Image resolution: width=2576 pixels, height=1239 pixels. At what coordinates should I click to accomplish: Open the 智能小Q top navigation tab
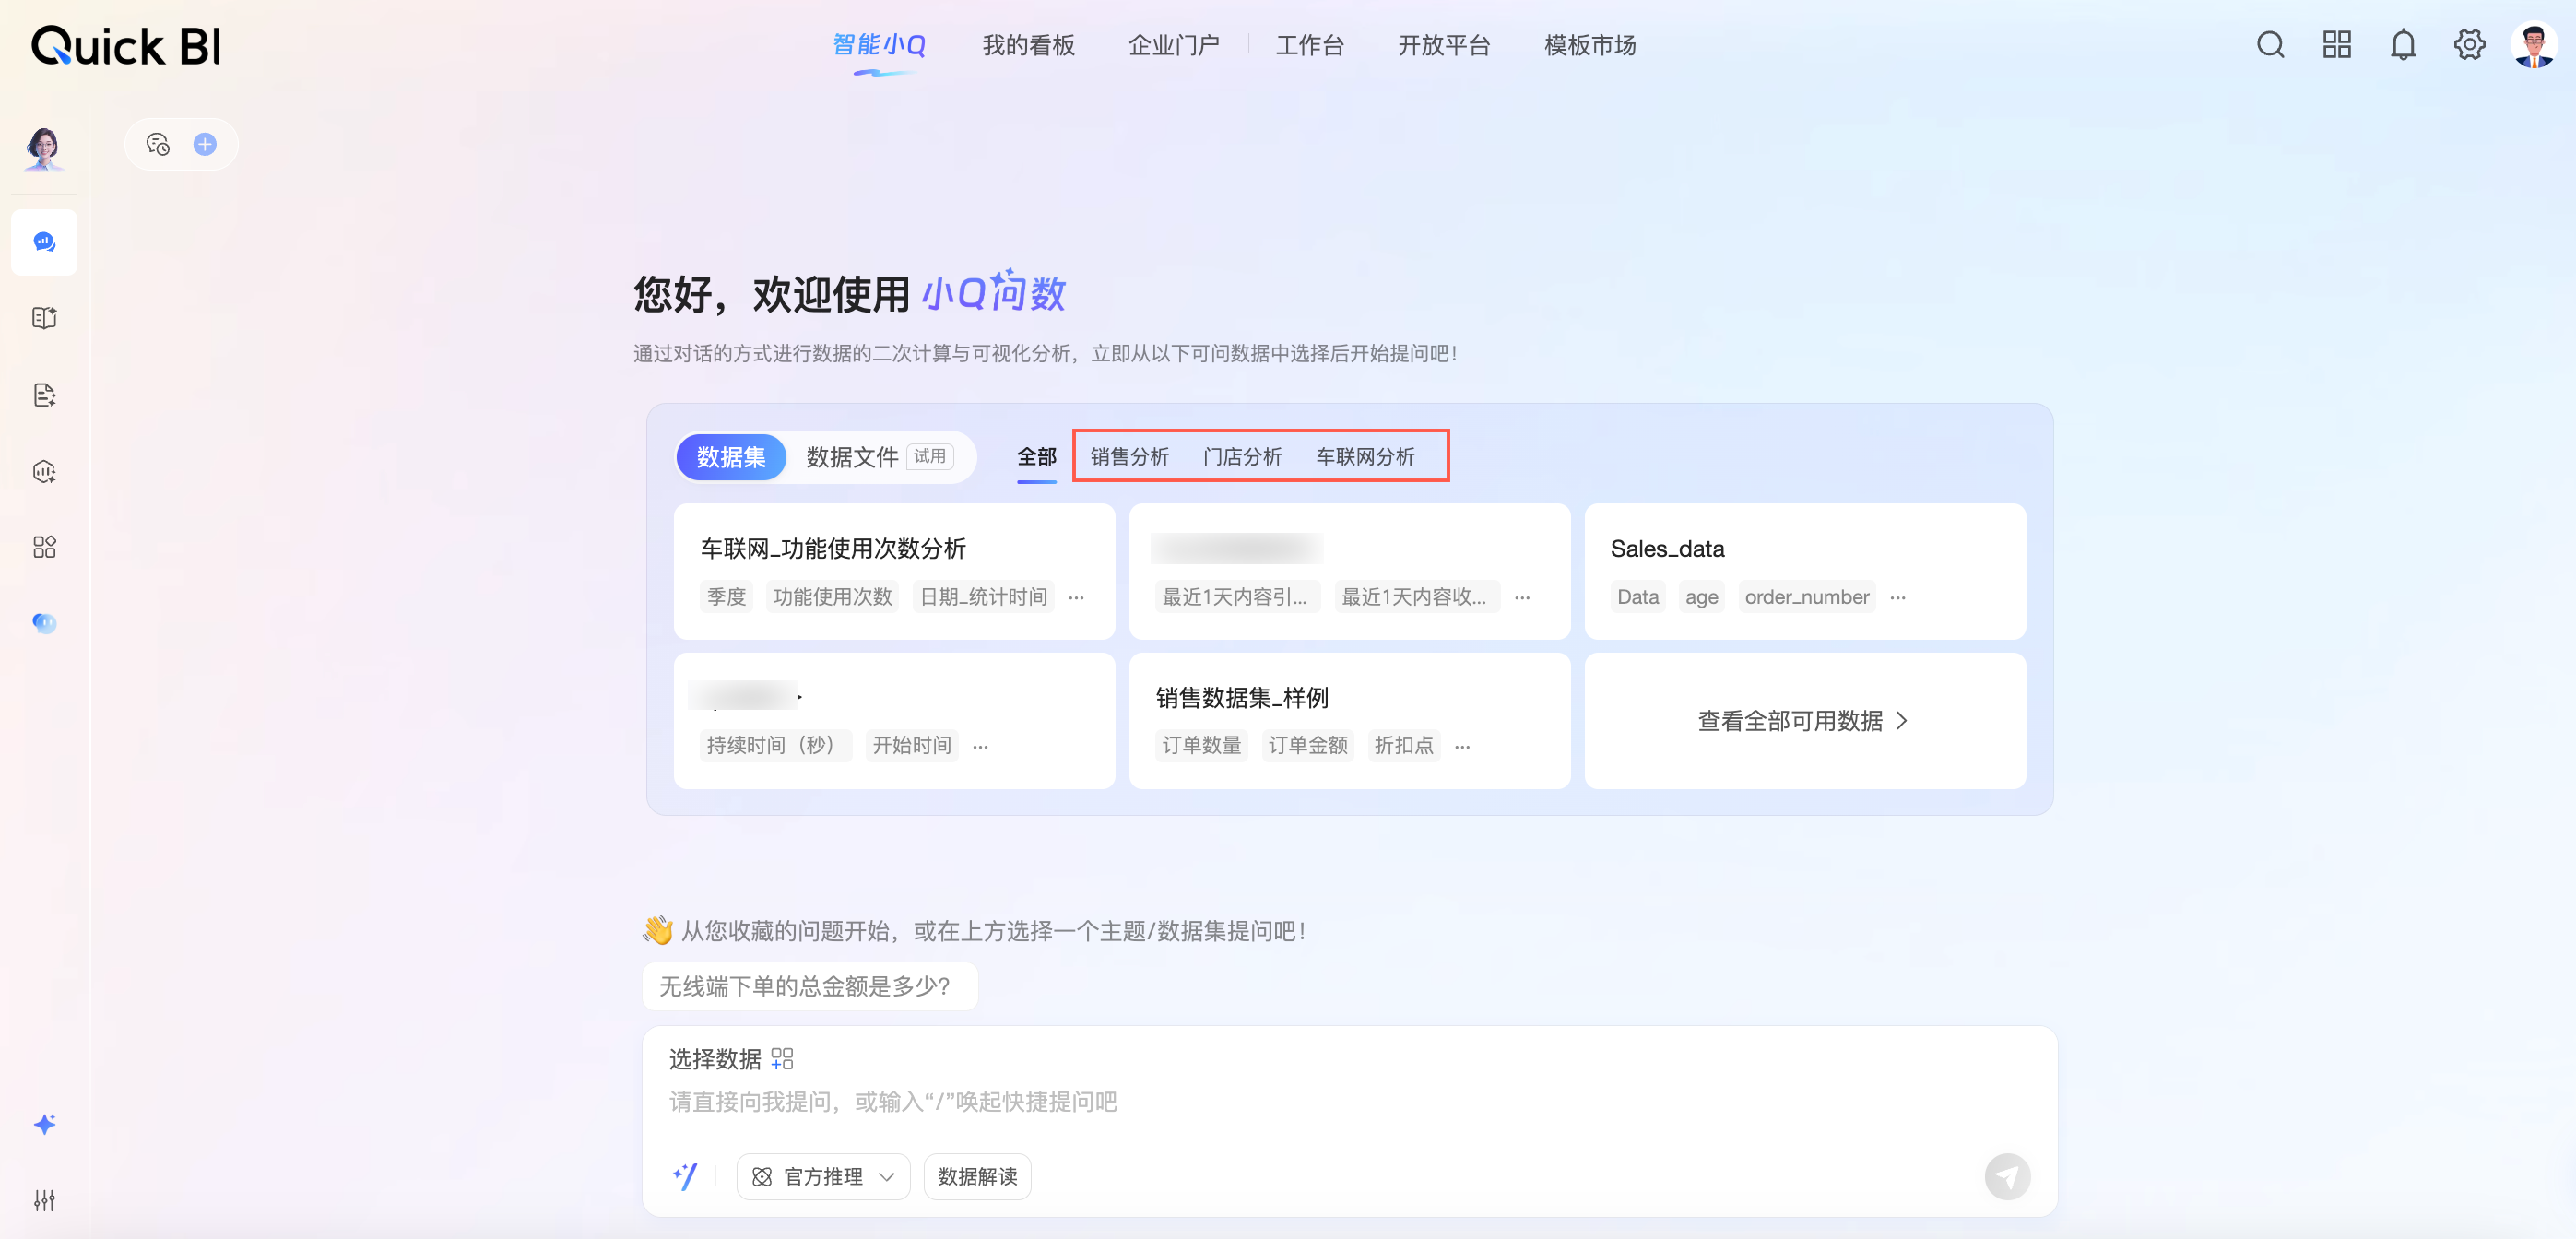coord(880,45)
